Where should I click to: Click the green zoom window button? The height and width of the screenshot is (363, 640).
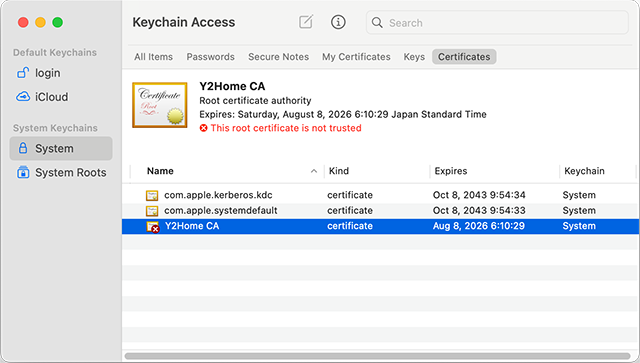pos(58,22)
